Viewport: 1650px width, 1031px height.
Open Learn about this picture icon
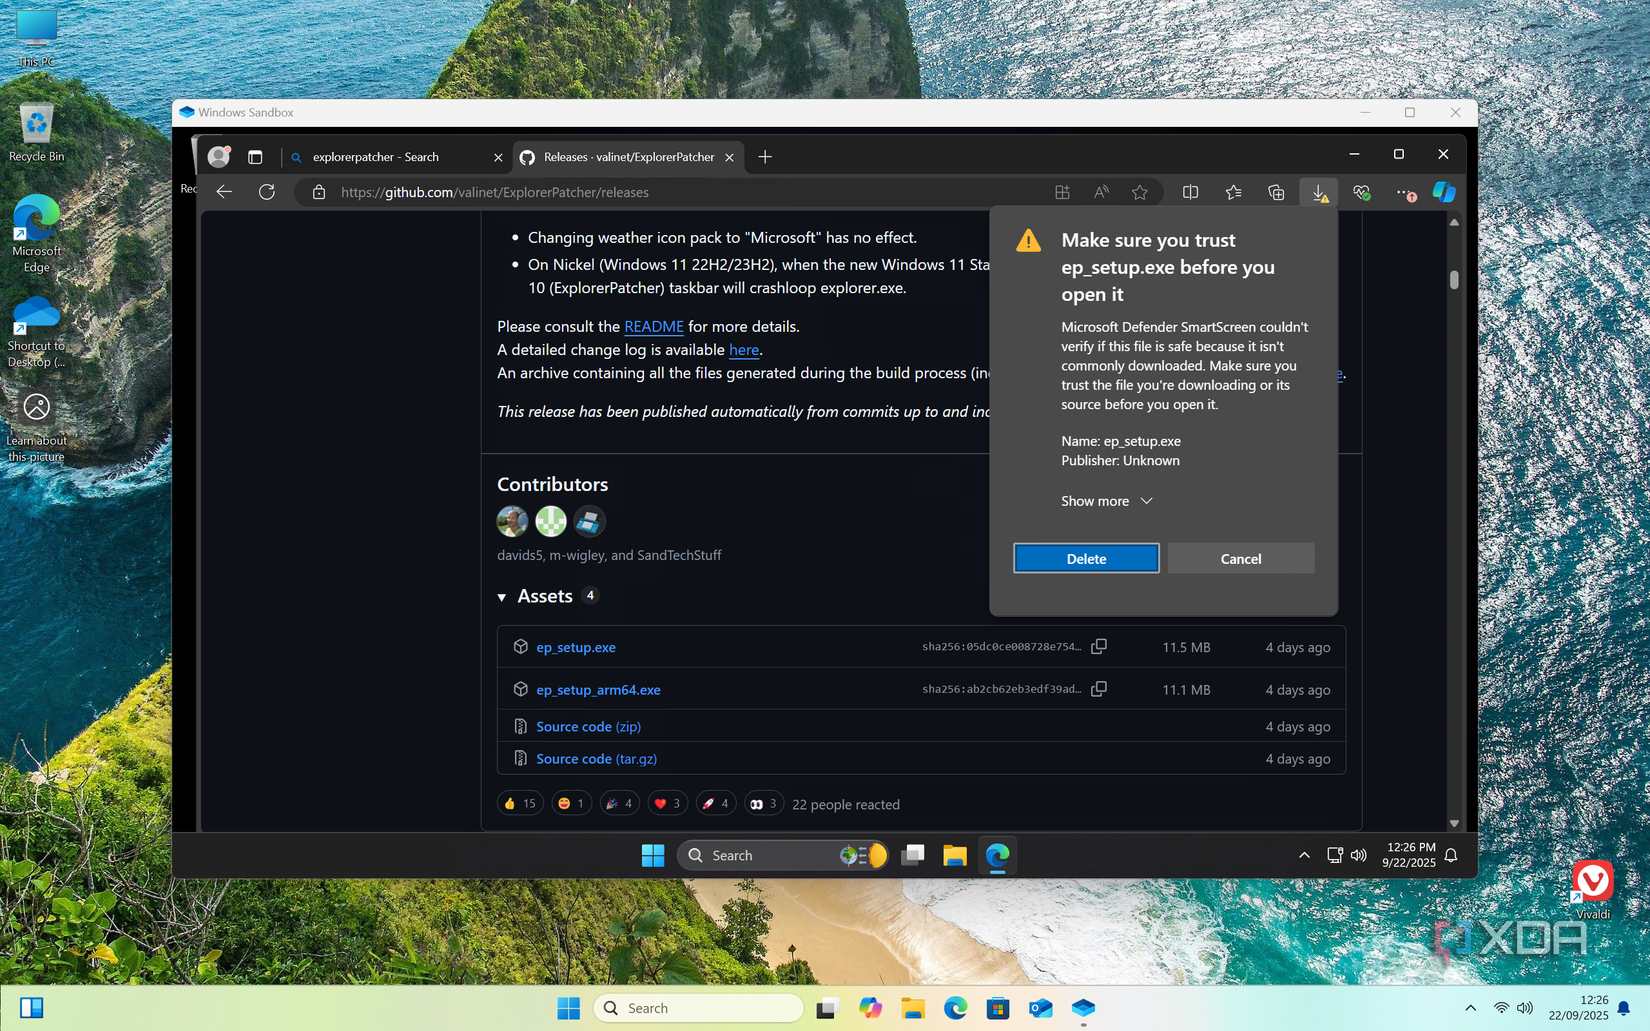36,427
